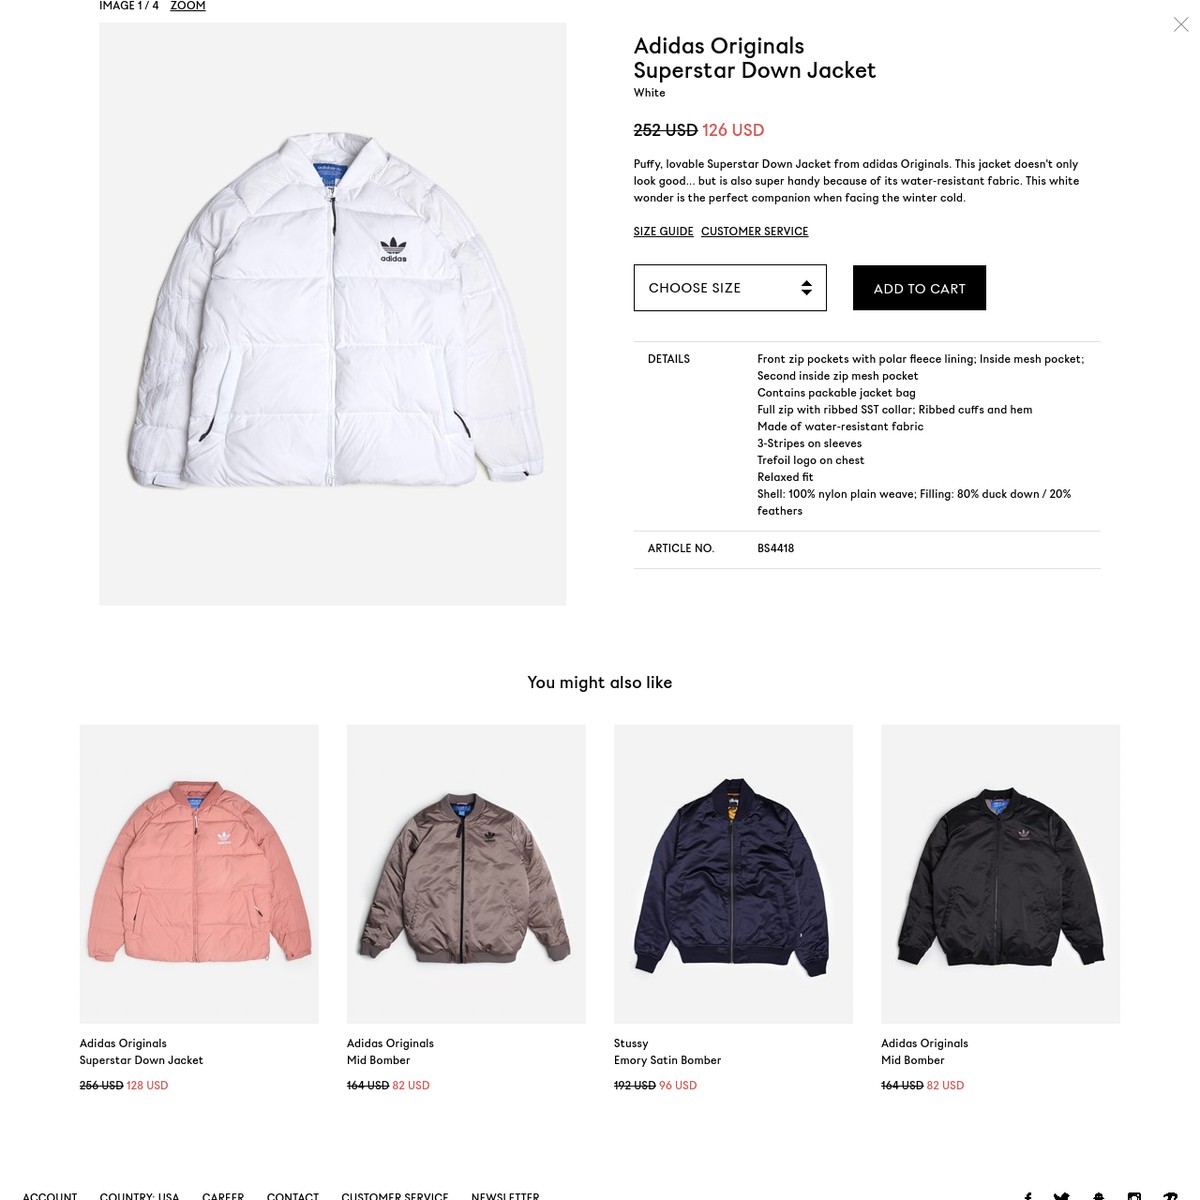Open the black Mid Bomber thumbnail
Viewport: 1200px width, 1200px height.
1000,874
